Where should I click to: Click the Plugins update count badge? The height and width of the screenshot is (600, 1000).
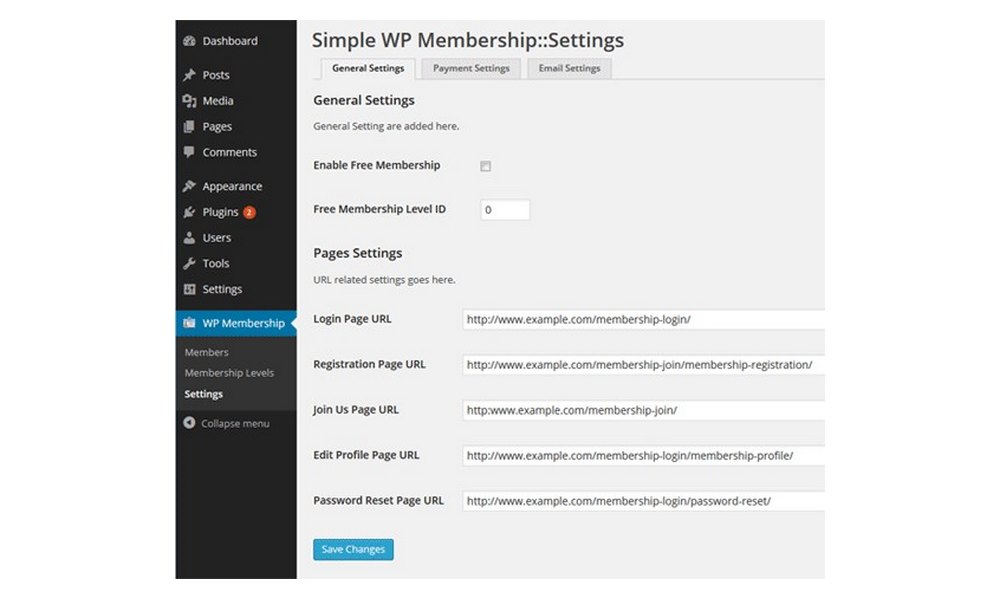[x=249, y=212]
